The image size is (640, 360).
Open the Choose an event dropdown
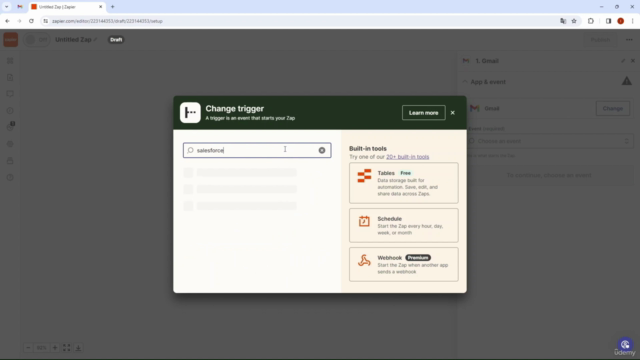pyautogui.click(x=549, y=141)
